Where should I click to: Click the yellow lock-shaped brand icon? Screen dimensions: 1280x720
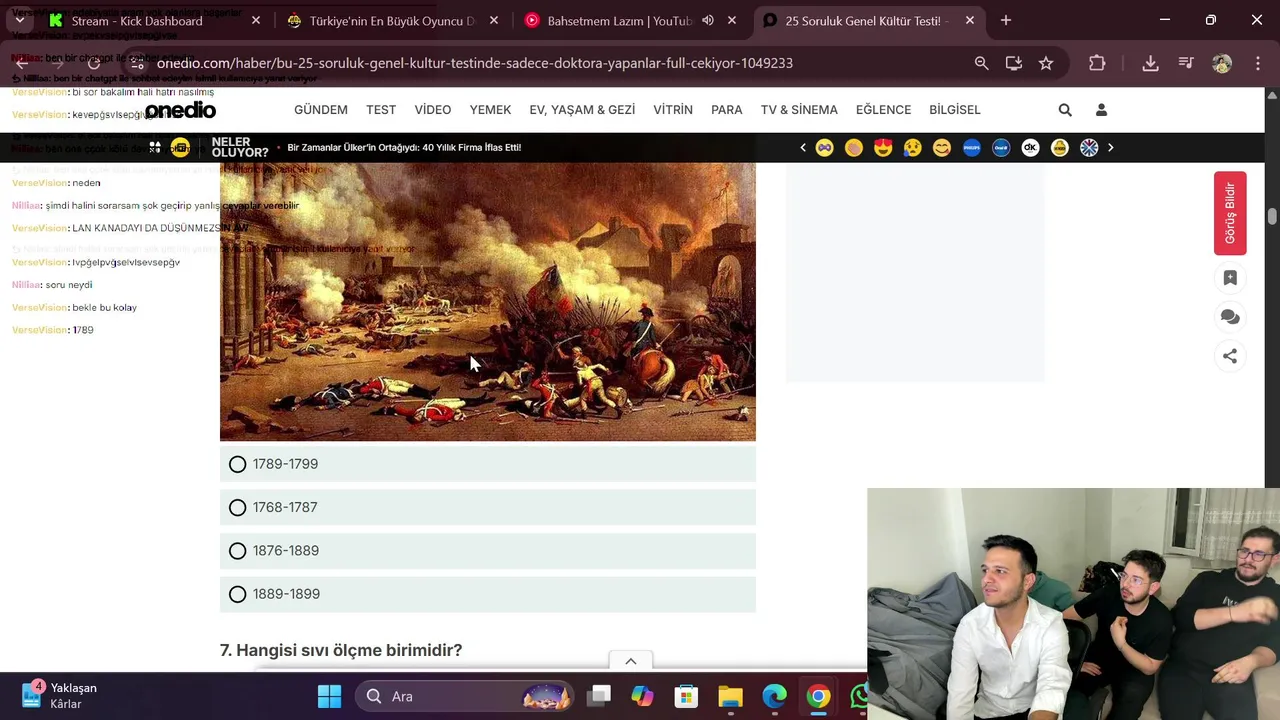1060,148
